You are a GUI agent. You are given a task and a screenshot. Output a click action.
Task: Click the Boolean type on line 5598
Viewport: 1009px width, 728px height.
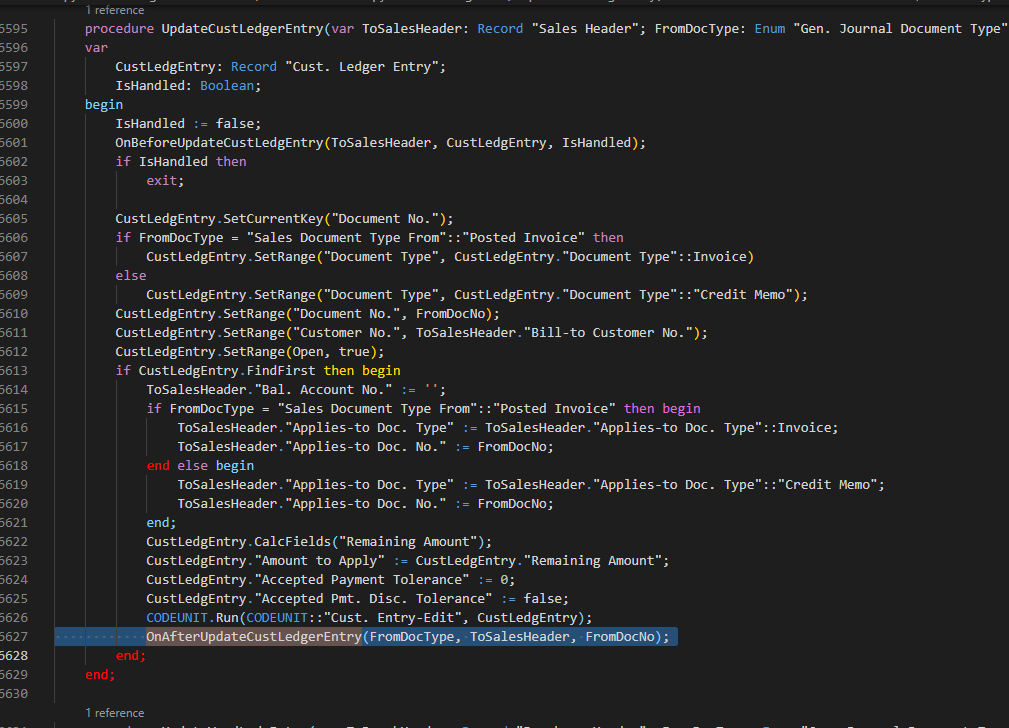coord(227,85)
